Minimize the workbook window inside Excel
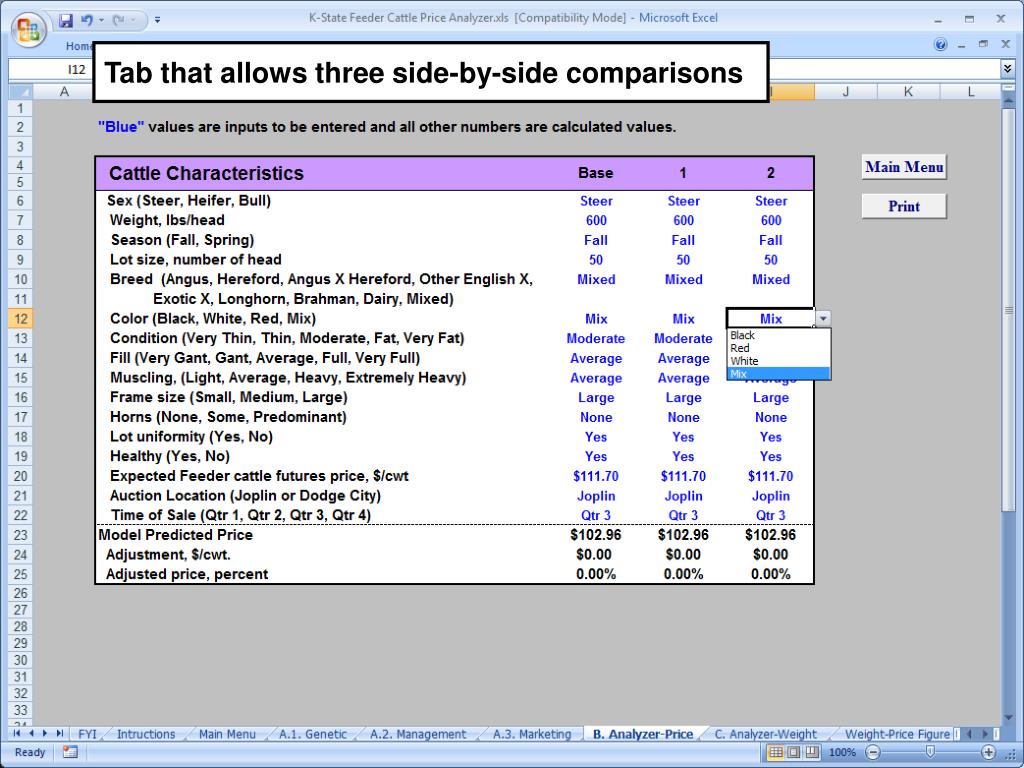The image size is (1024, 768). 961,44
